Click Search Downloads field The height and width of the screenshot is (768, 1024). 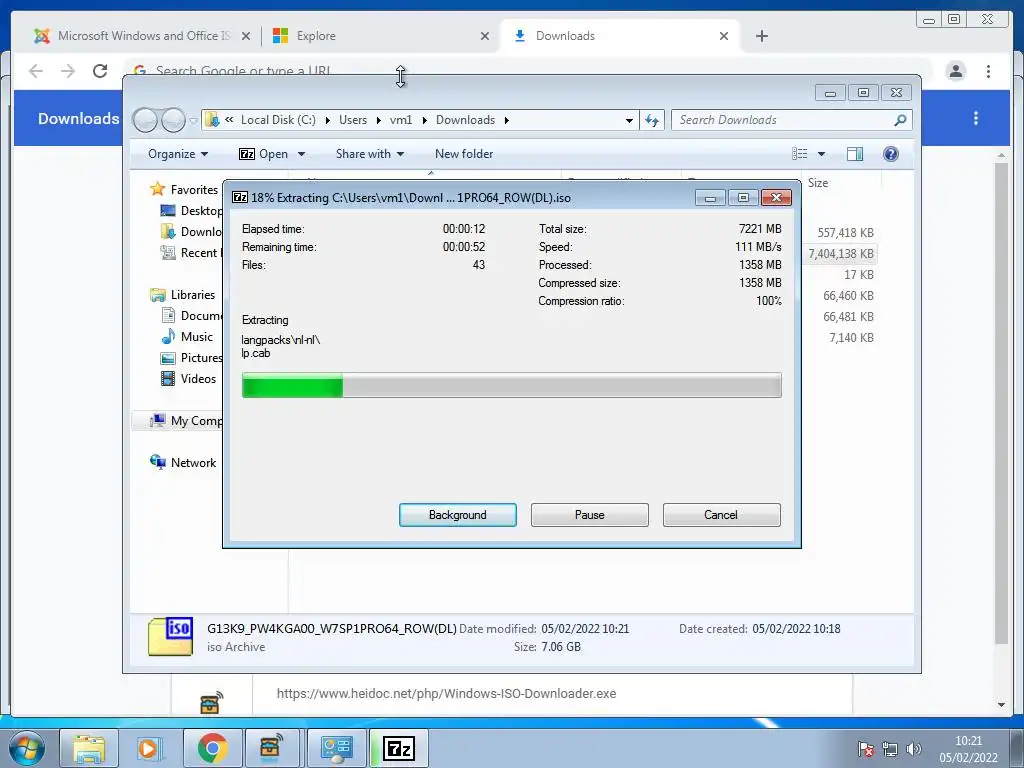coord(784,120)
